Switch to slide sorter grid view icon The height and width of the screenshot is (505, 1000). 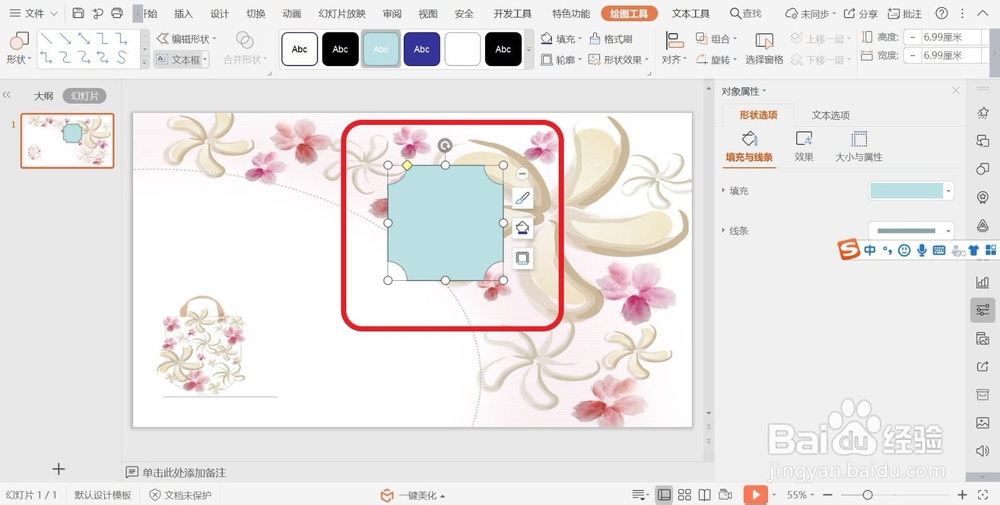click(x=684, y=495)
